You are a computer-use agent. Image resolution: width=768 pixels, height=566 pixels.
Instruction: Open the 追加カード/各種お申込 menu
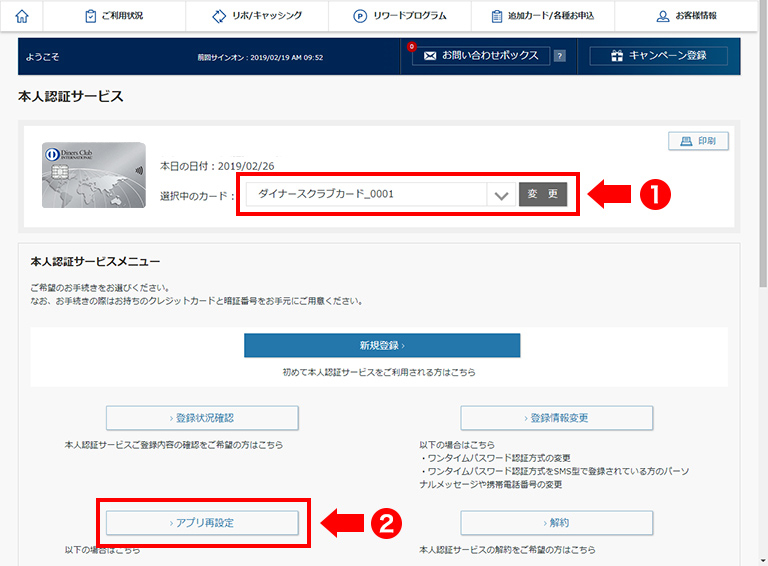pos(543,16)
